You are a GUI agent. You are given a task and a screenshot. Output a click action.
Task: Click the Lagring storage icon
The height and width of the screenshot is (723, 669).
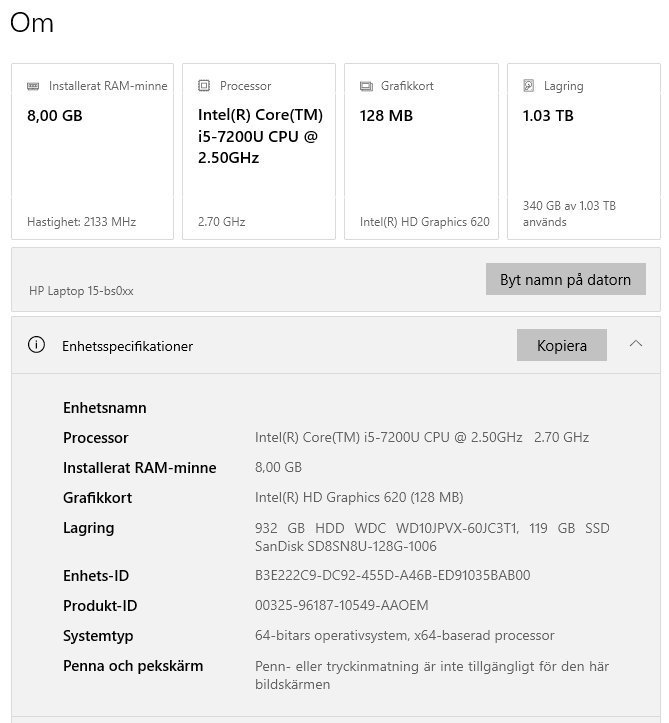point(529,86)
